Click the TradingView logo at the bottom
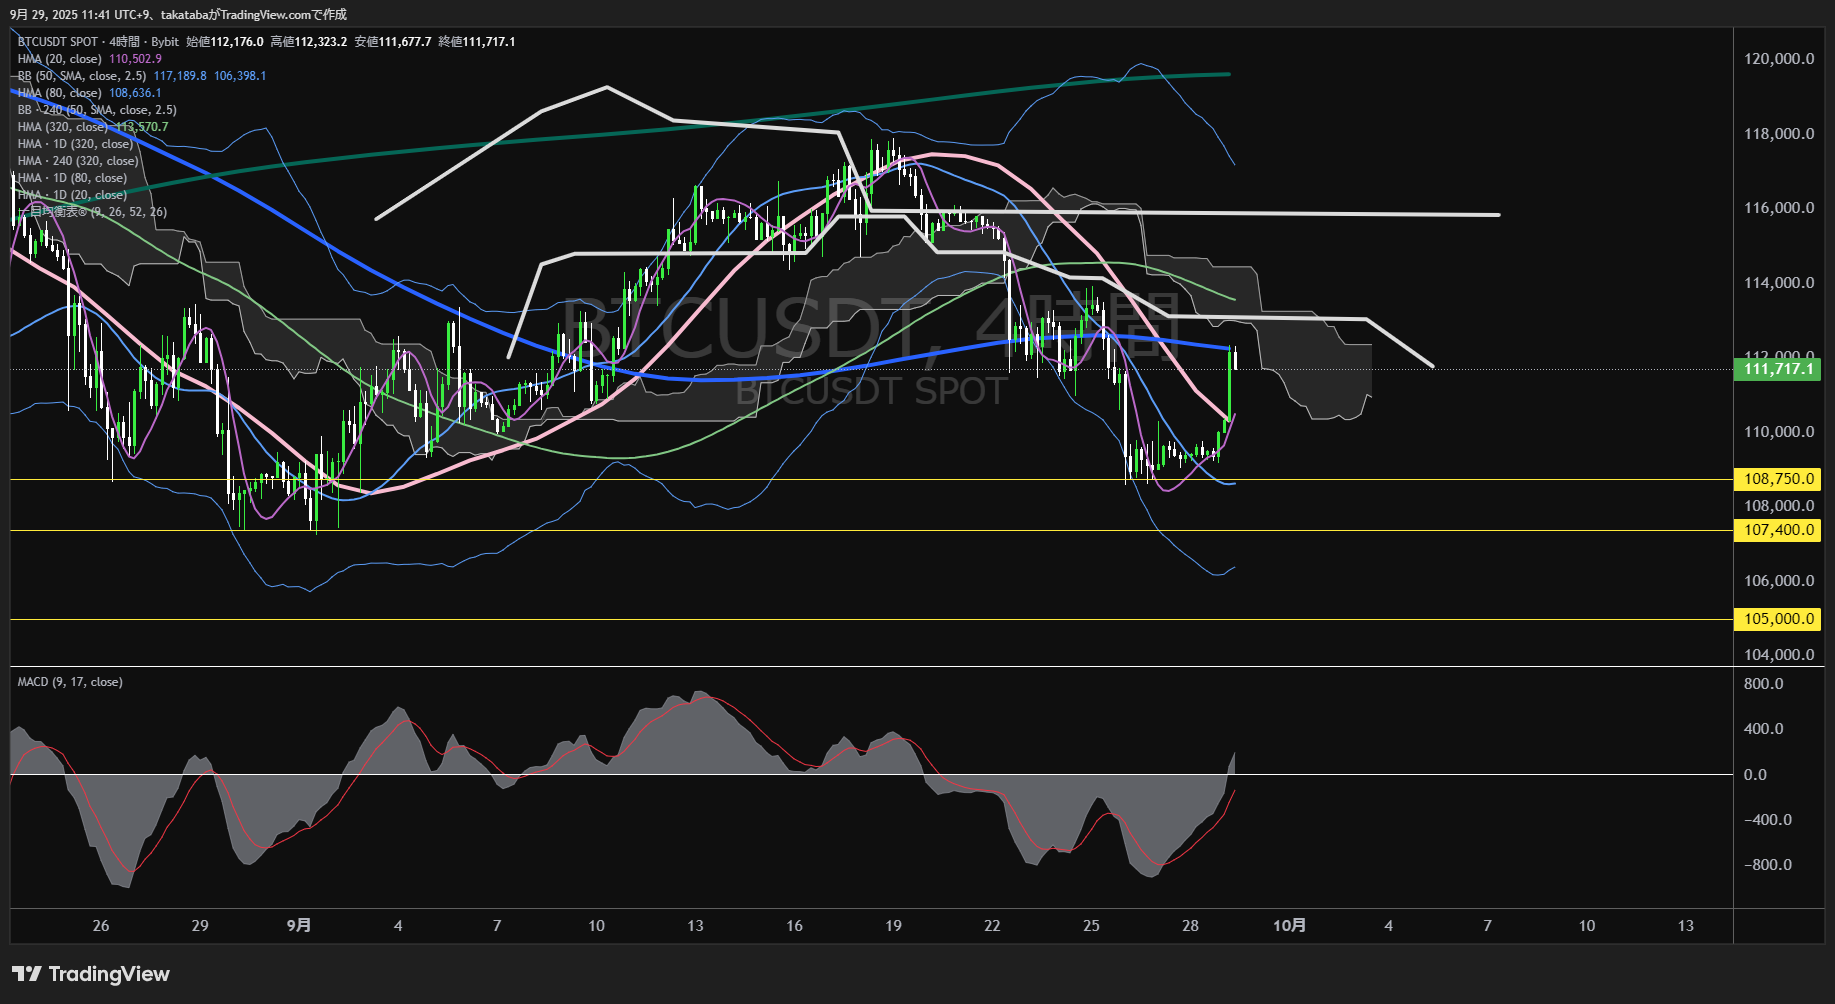 coord(91,974)
